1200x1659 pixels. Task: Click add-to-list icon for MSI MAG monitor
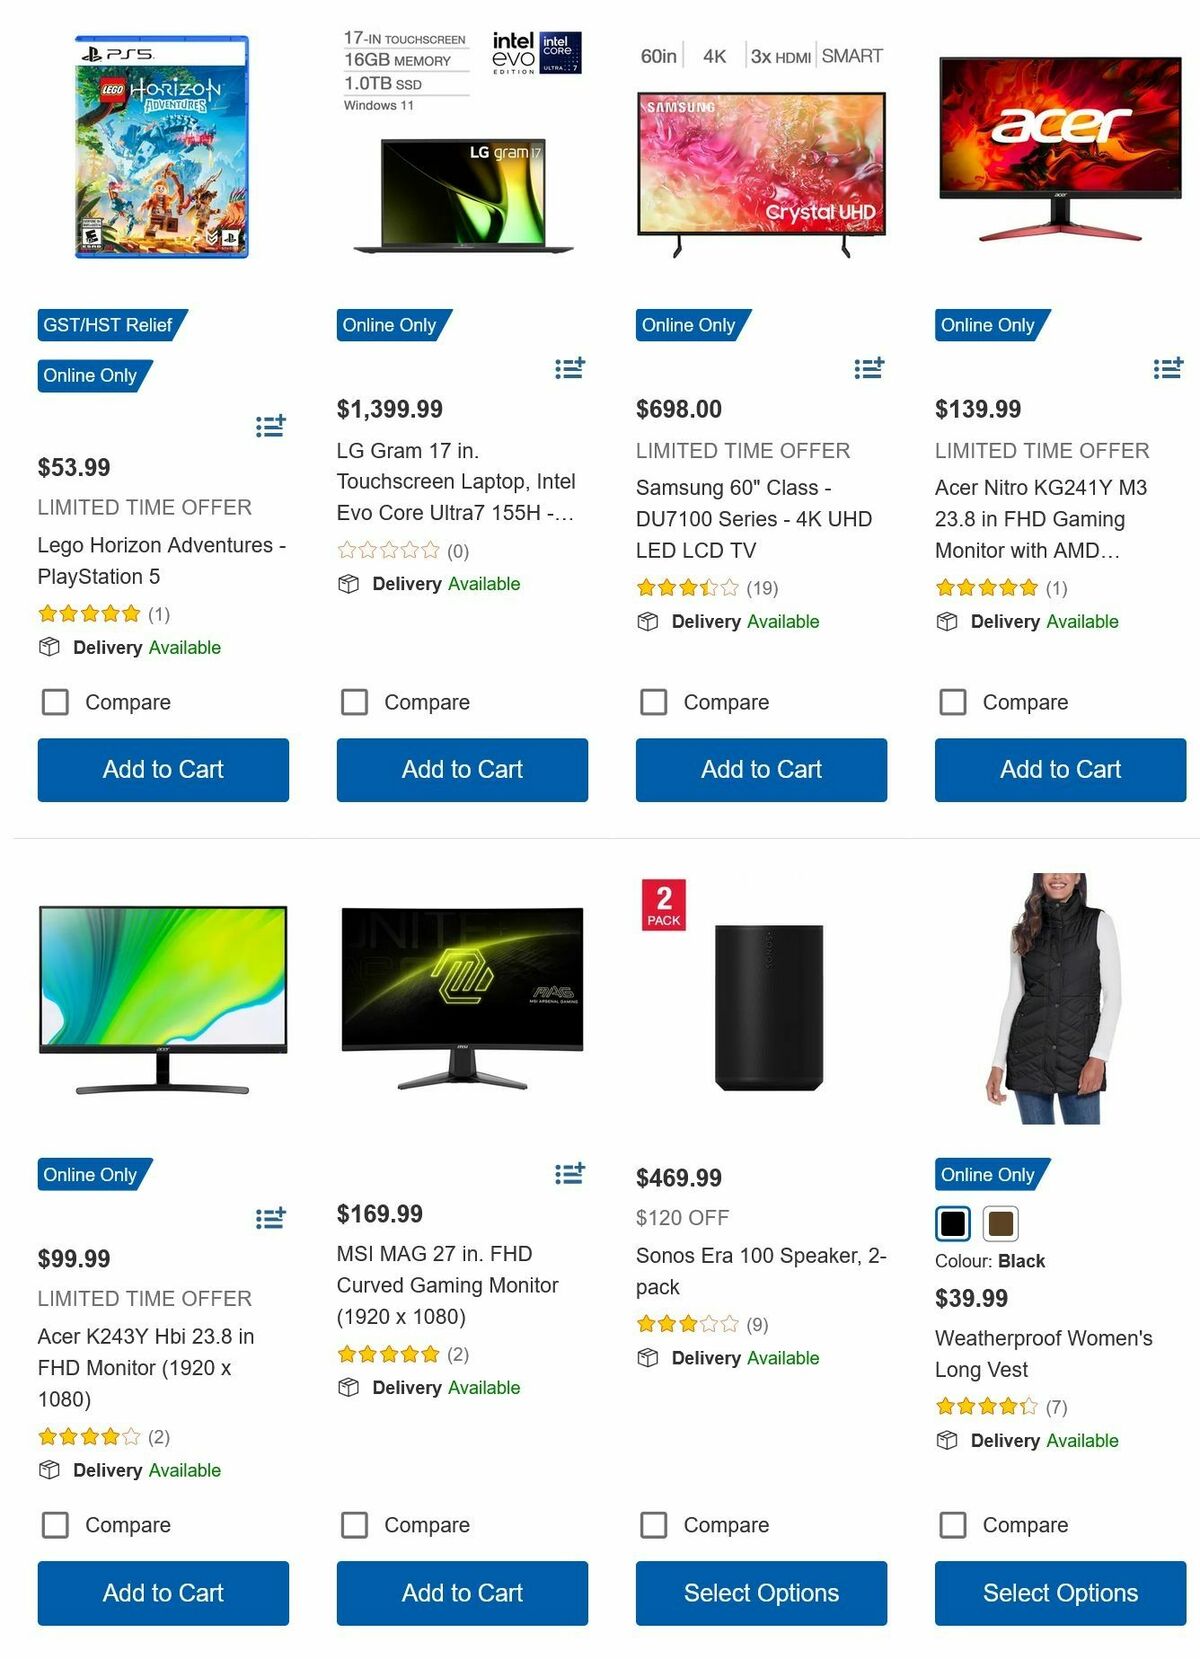(x=570, y=1172)
